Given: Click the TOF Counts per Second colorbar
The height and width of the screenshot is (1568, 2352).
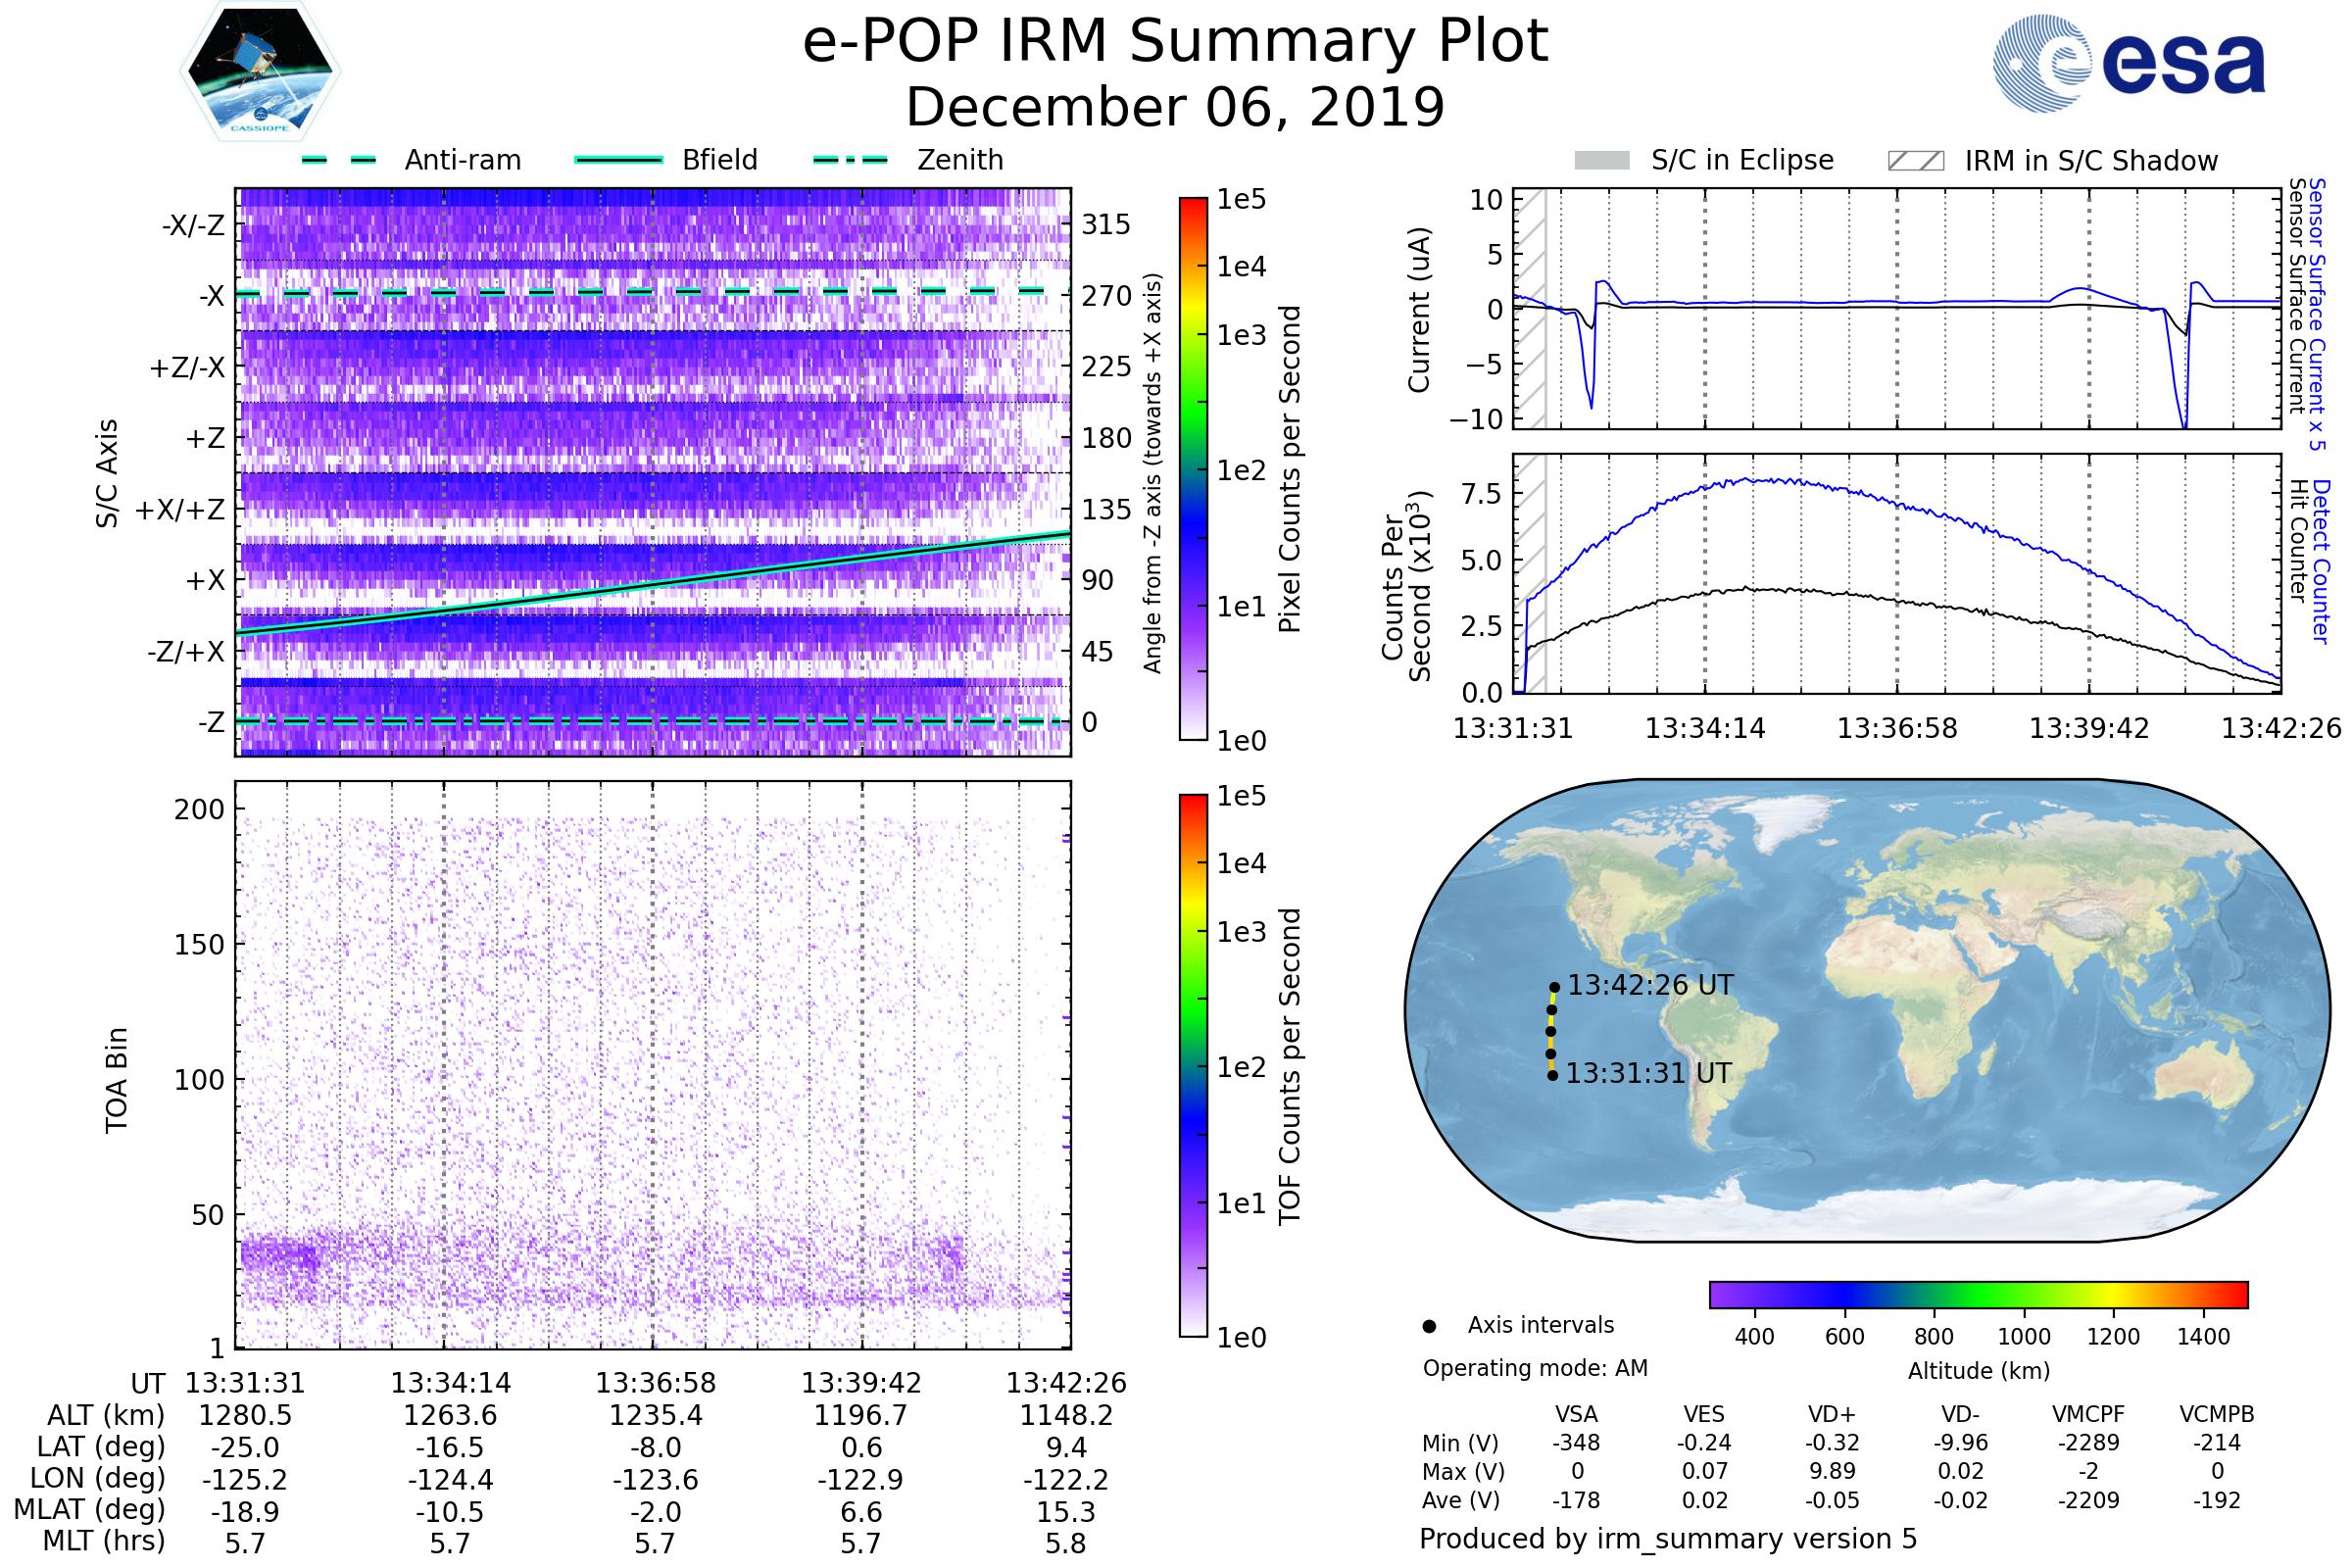Looking at the screenshot, I should 1193,1065.
